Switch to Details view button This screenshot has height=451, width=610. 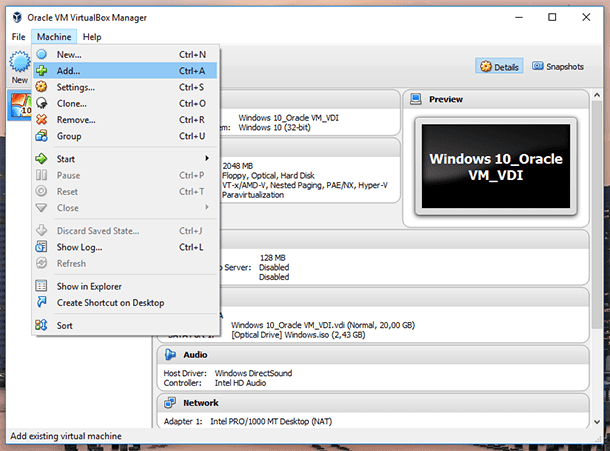click(499, 67)
